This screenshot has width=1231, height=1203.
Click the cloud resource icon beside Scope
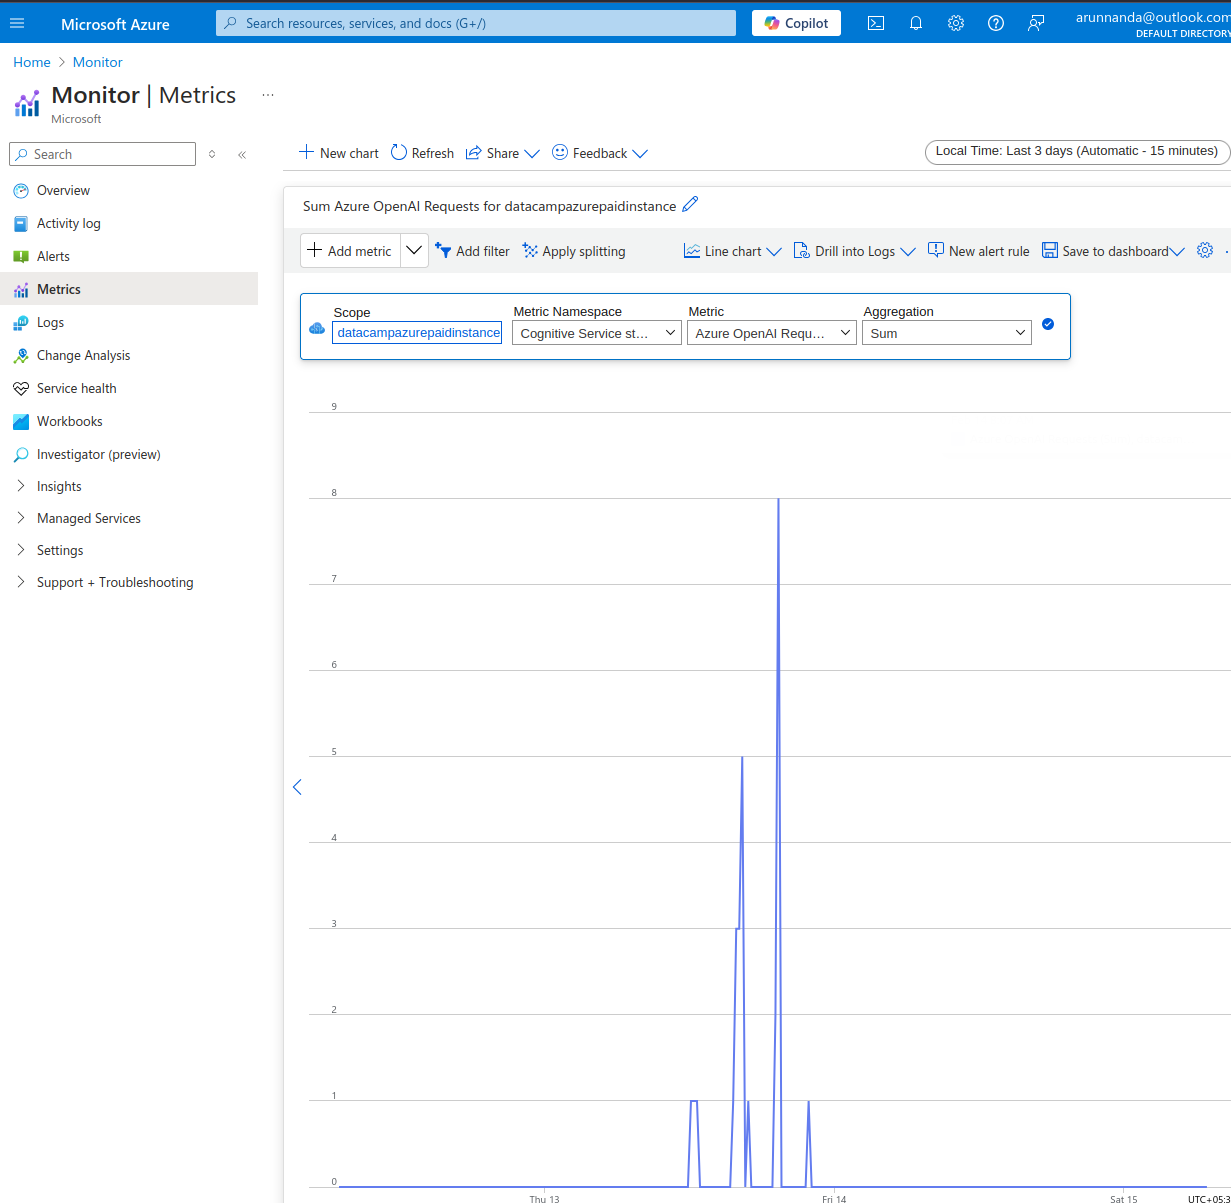click(317, 328)
